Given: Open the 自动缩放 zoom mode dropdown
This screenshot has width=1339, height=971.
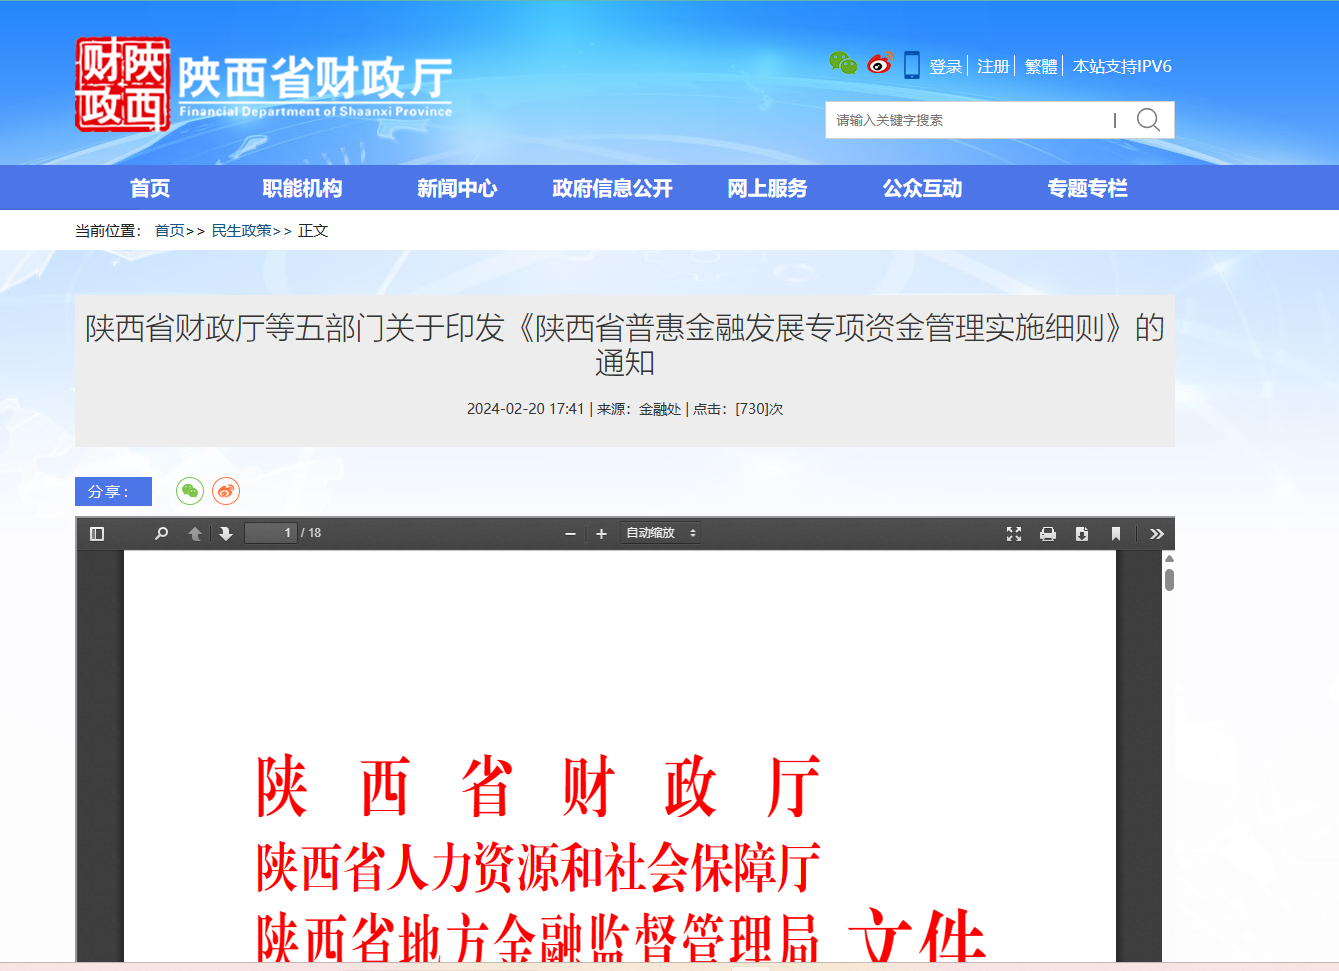Looking at the screenshot, I should 660,533.
